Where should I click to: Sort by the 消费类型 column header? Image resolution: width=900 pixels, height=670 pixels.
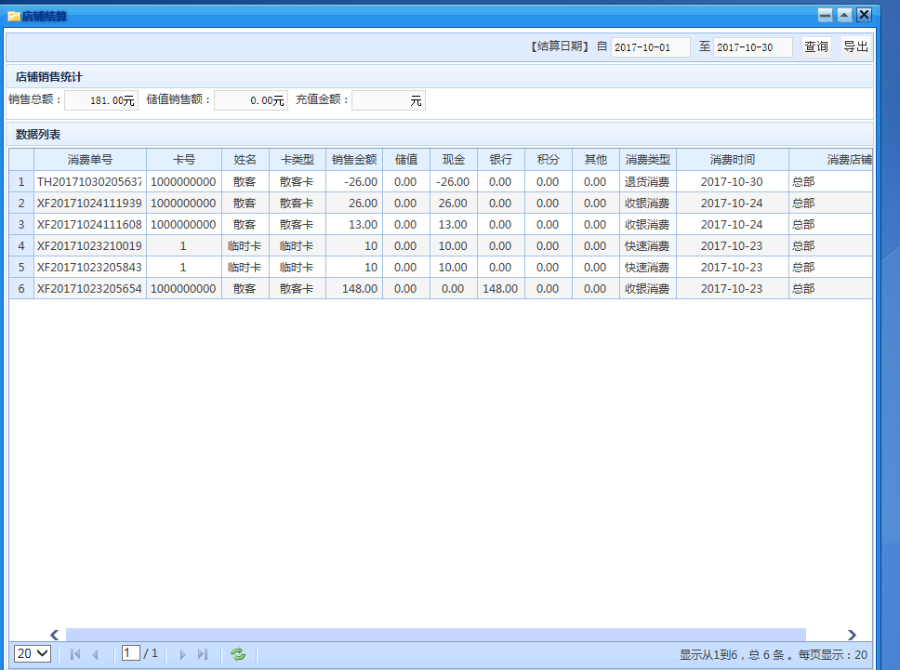click(x=647, y=160)
